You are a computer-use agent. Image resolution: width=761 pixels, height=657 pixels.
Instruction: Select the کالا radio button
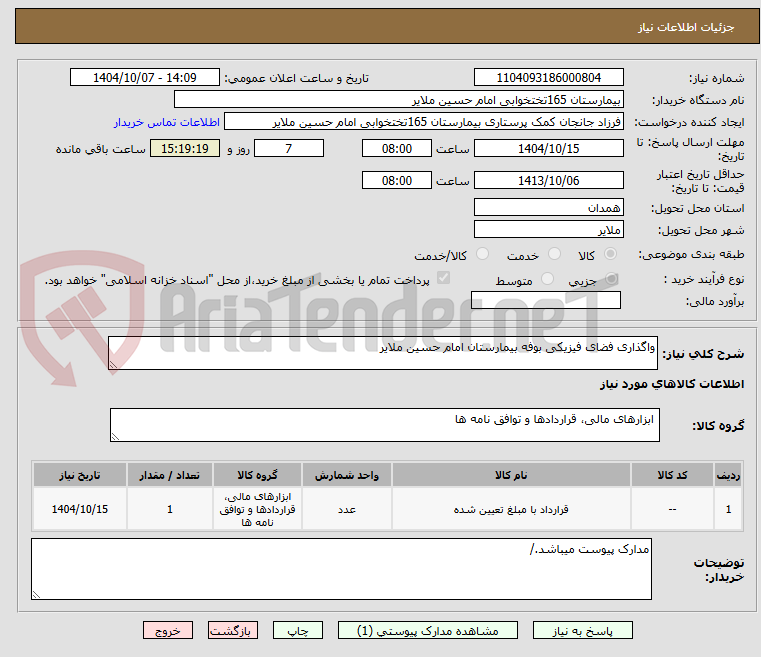click(610, 254)
